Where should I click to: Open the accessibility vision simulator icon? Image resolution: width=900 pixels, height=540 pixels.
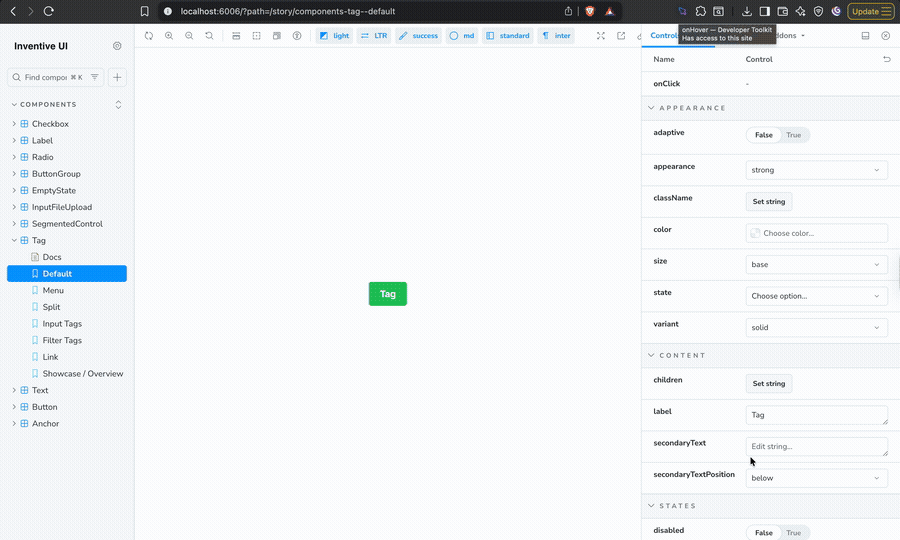coord(297,36)
